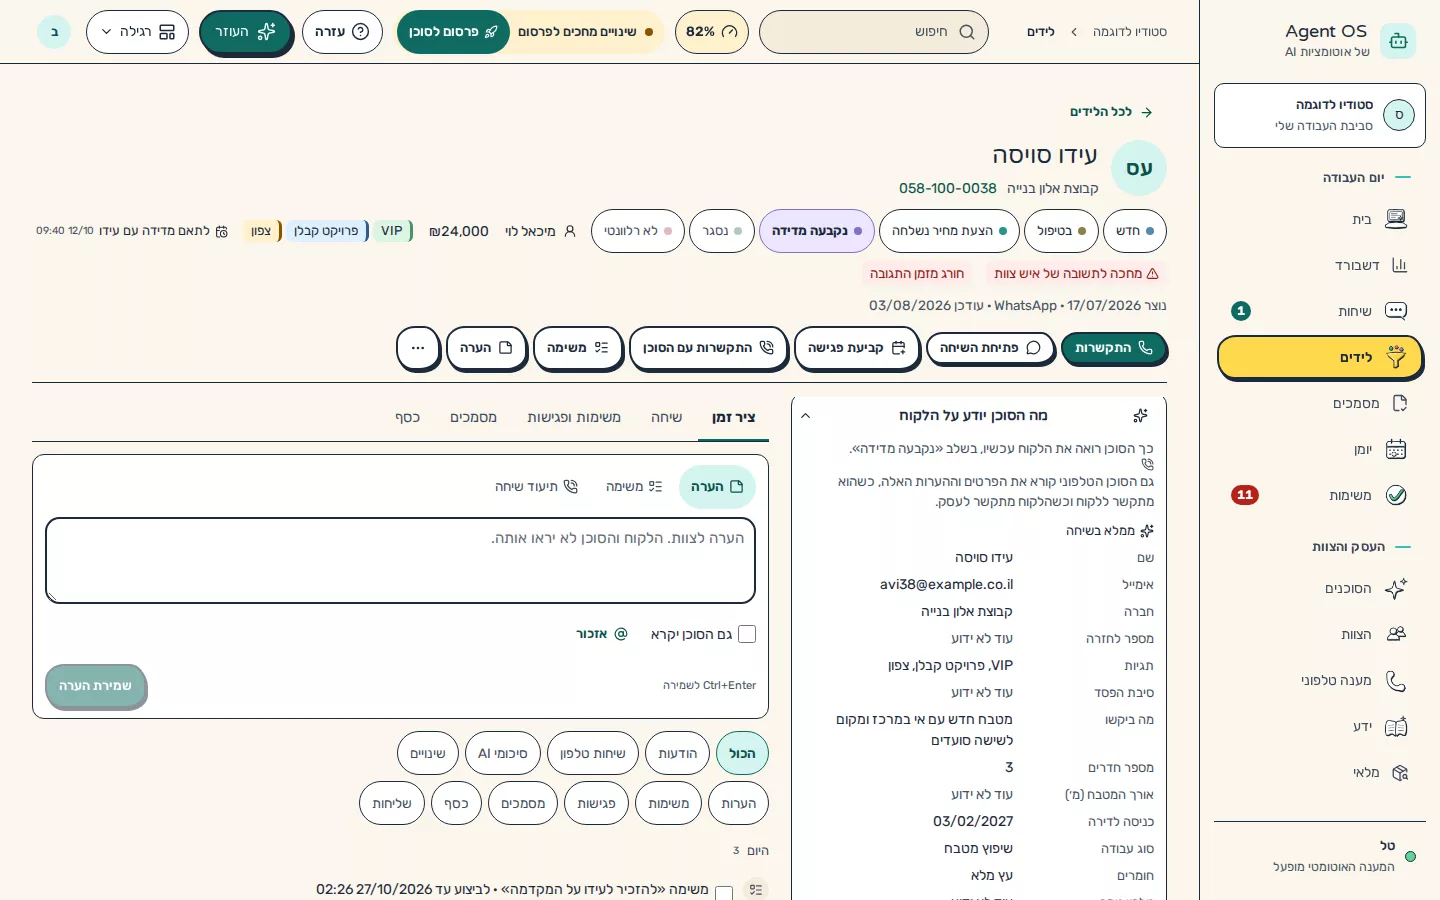This screenshot has width=1440, height=900.
Task: Open the משימות checkmark icon in sidebar
Action: point(1396,495)
